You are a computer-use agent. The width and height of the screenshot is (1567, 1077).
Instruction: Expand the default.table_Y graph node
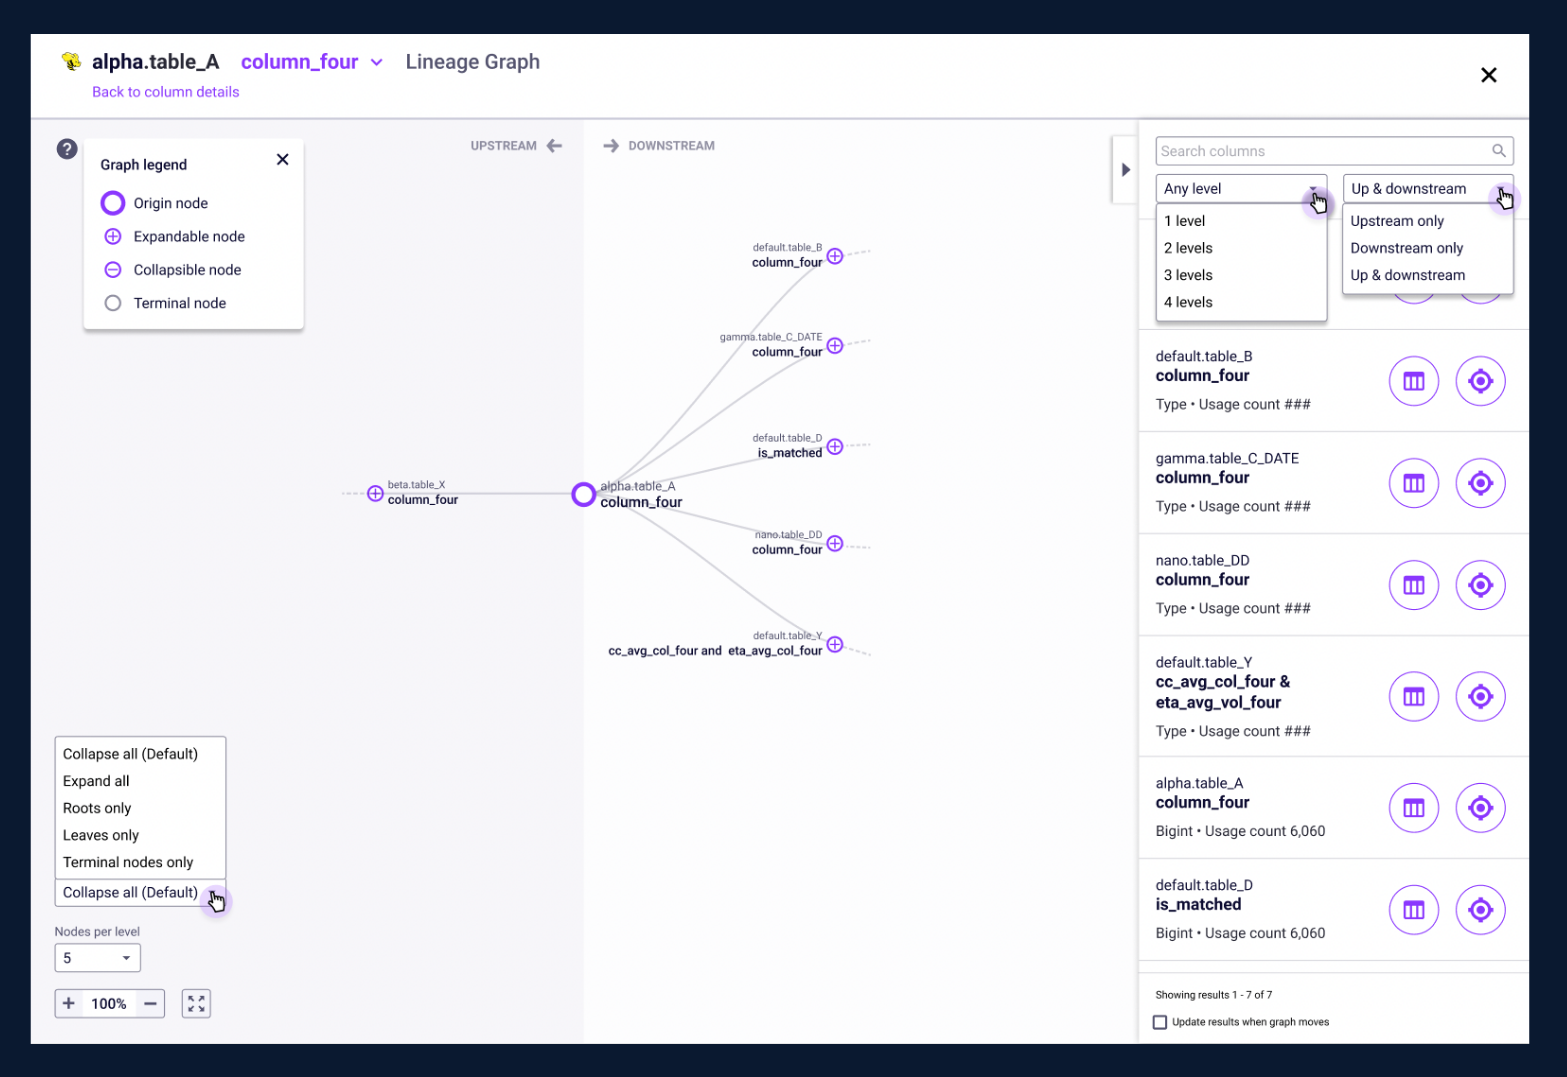click(835, 644)
